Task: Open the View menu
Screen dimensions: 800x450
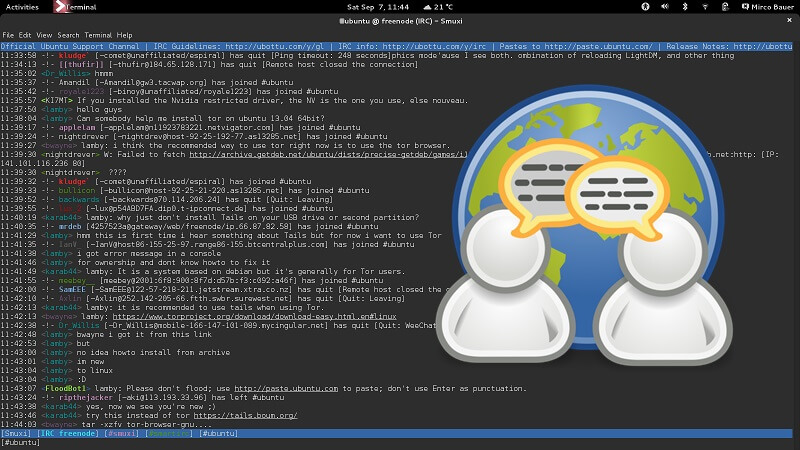Action: pos(44,35)
